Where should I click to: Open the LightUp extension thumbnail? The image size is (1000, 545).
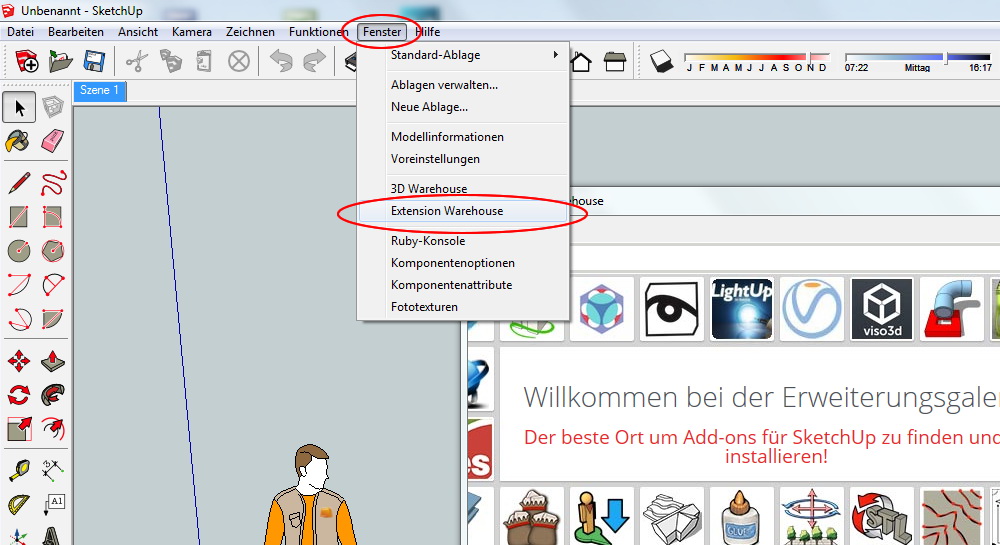(741, 309)
